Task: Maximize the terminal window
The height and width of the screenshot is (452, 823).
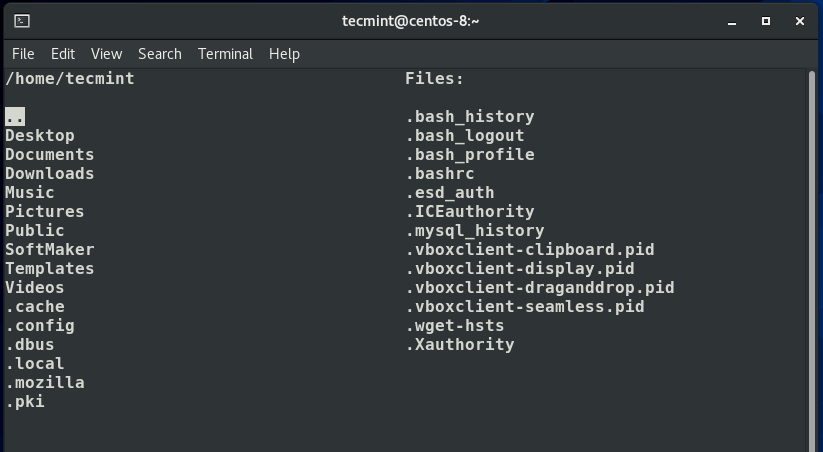Action: point(766,20)
